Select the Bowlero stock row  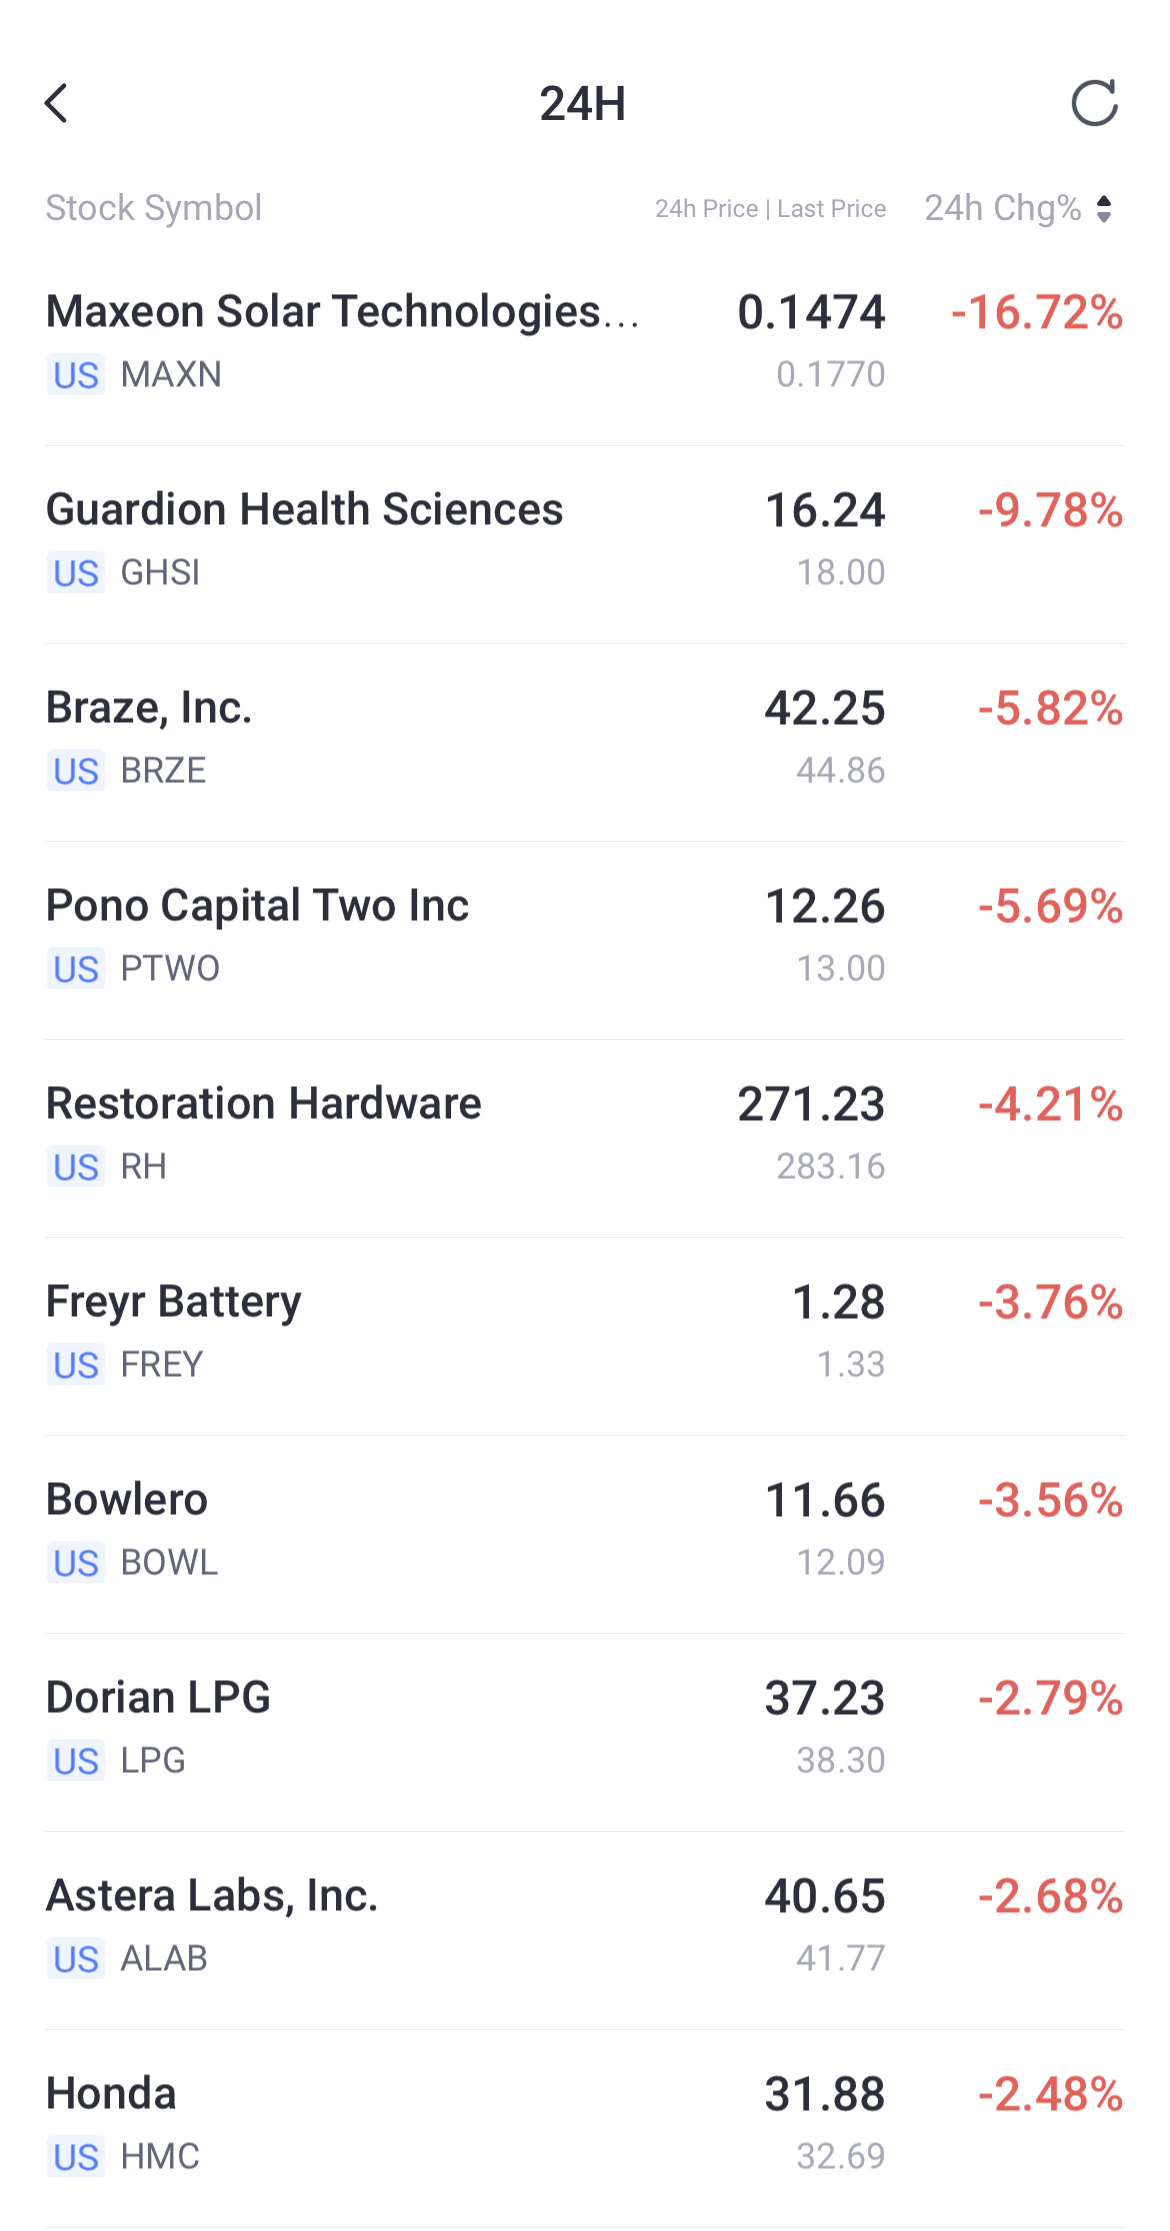(x=127, y=1500)
